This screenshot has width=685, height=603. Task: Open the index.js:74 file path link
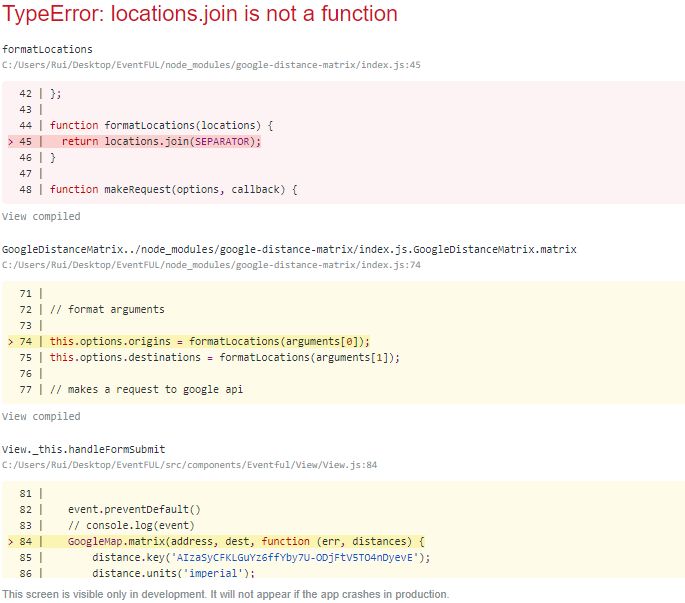point(211,265)
